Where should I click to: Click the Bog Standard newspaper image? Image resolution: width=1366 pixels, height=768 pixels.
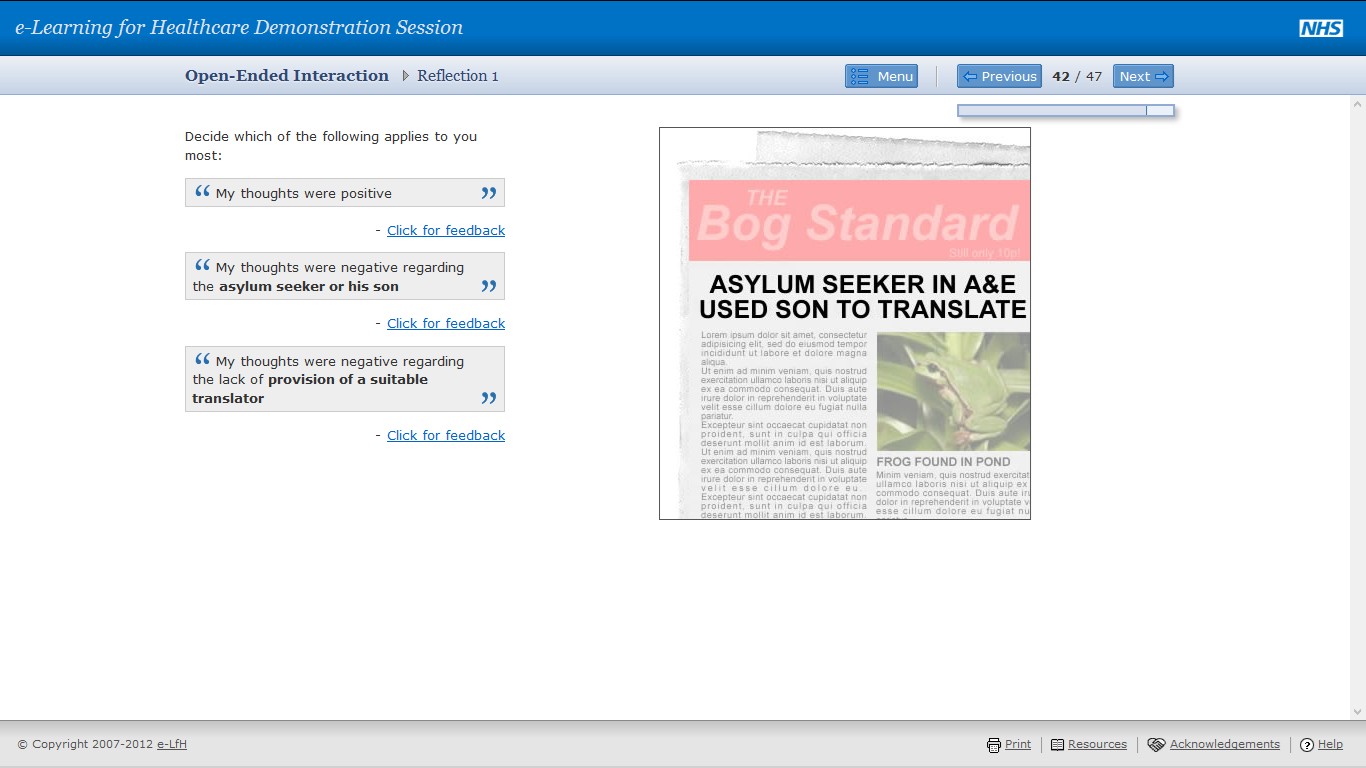coord(844,322)
